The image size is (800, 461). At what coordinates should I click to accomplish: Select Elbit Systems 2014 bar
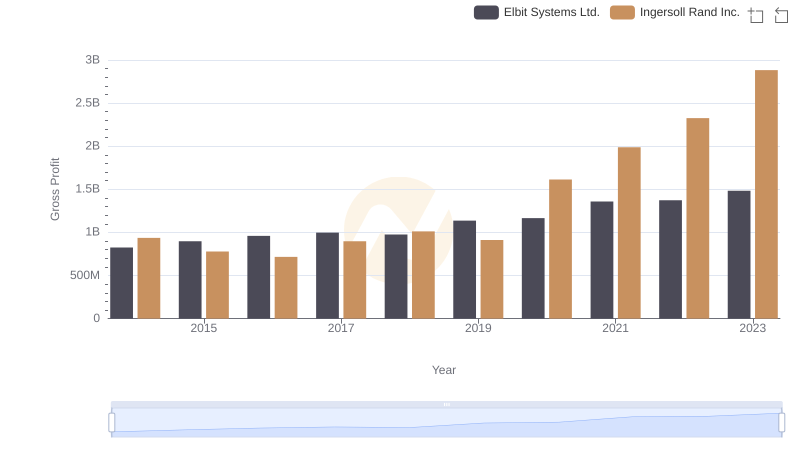[121, 283]
